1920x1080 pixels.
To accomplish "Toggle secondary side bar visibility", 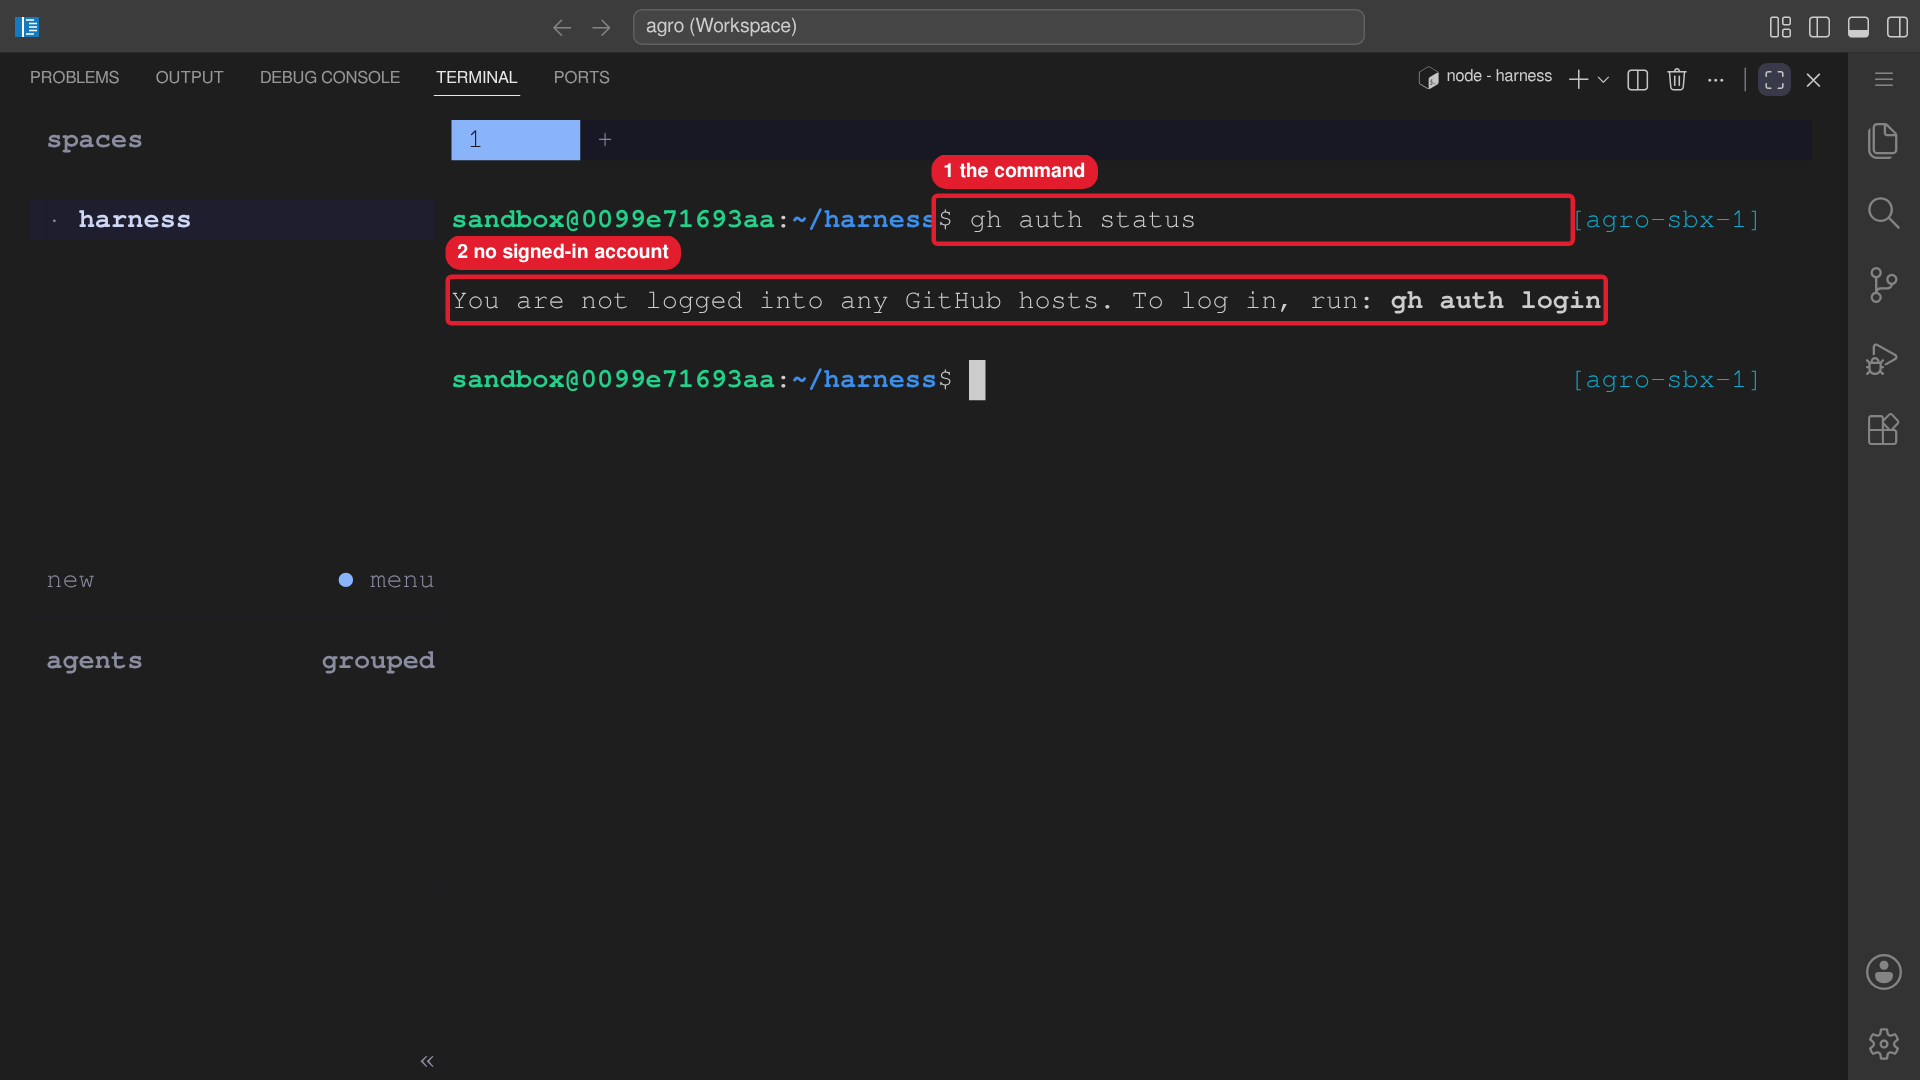I will pos(1897,27).
